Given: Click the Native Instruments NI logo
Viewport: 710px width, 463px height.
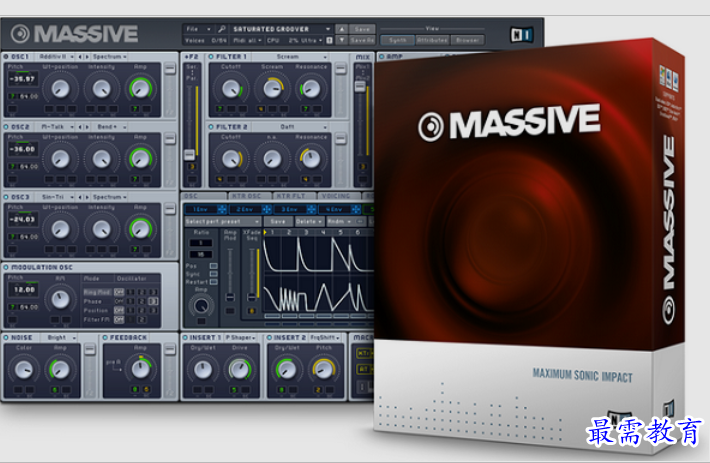Looking at the screenshot, I should click(521, 35).
